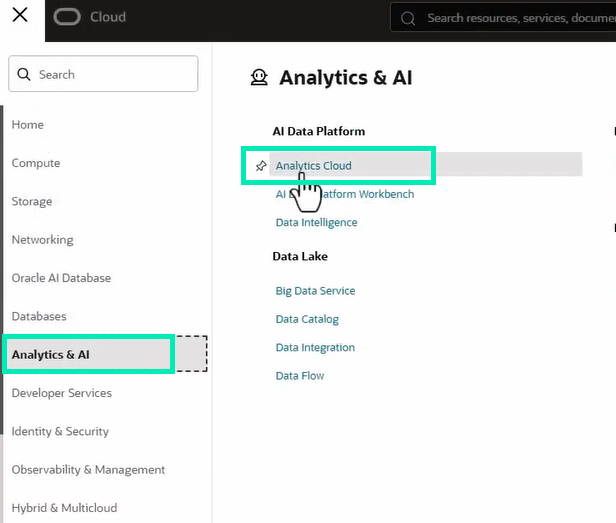616x523 pixels.
Task: Open the AI Data Platform Workbench link
Action: coord(345,194)
